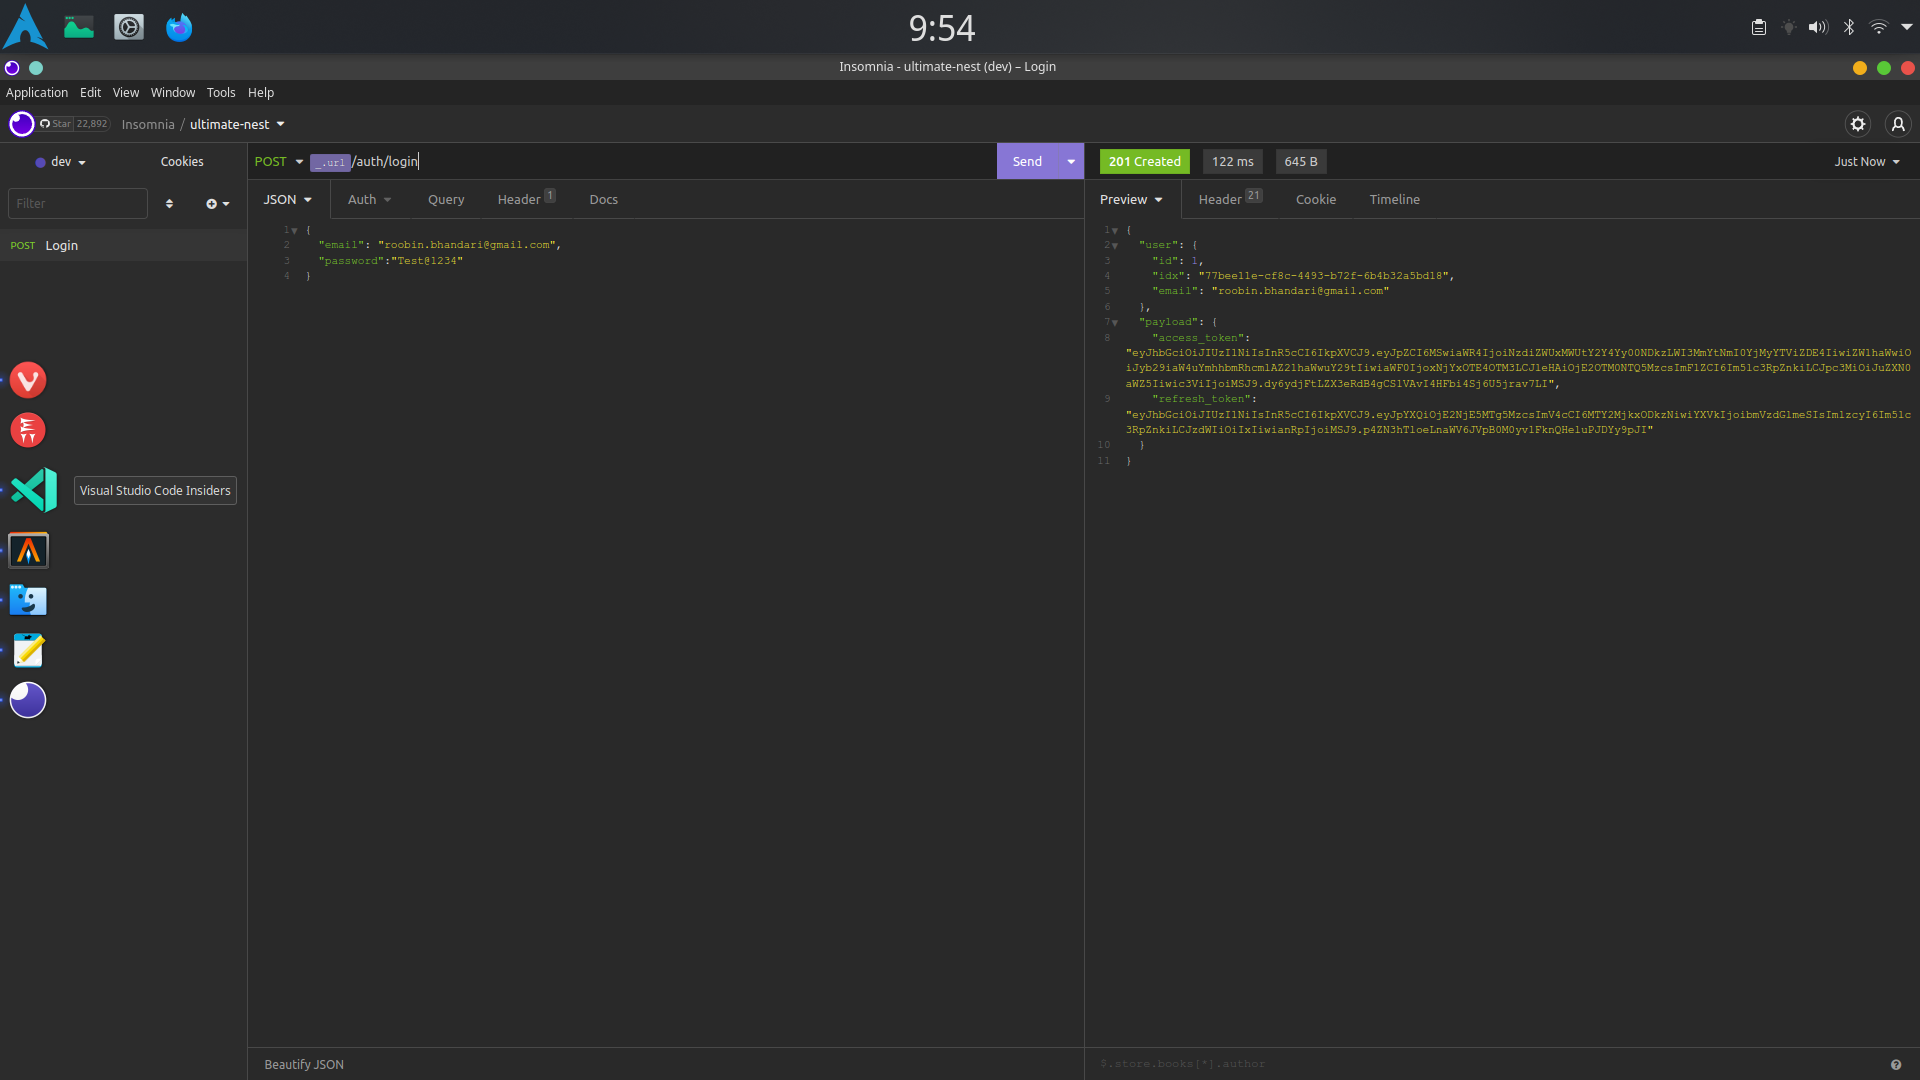Open the help icon in response footer
The height and width of the screenshot is (1080, 1920).
[1896, 1065]
